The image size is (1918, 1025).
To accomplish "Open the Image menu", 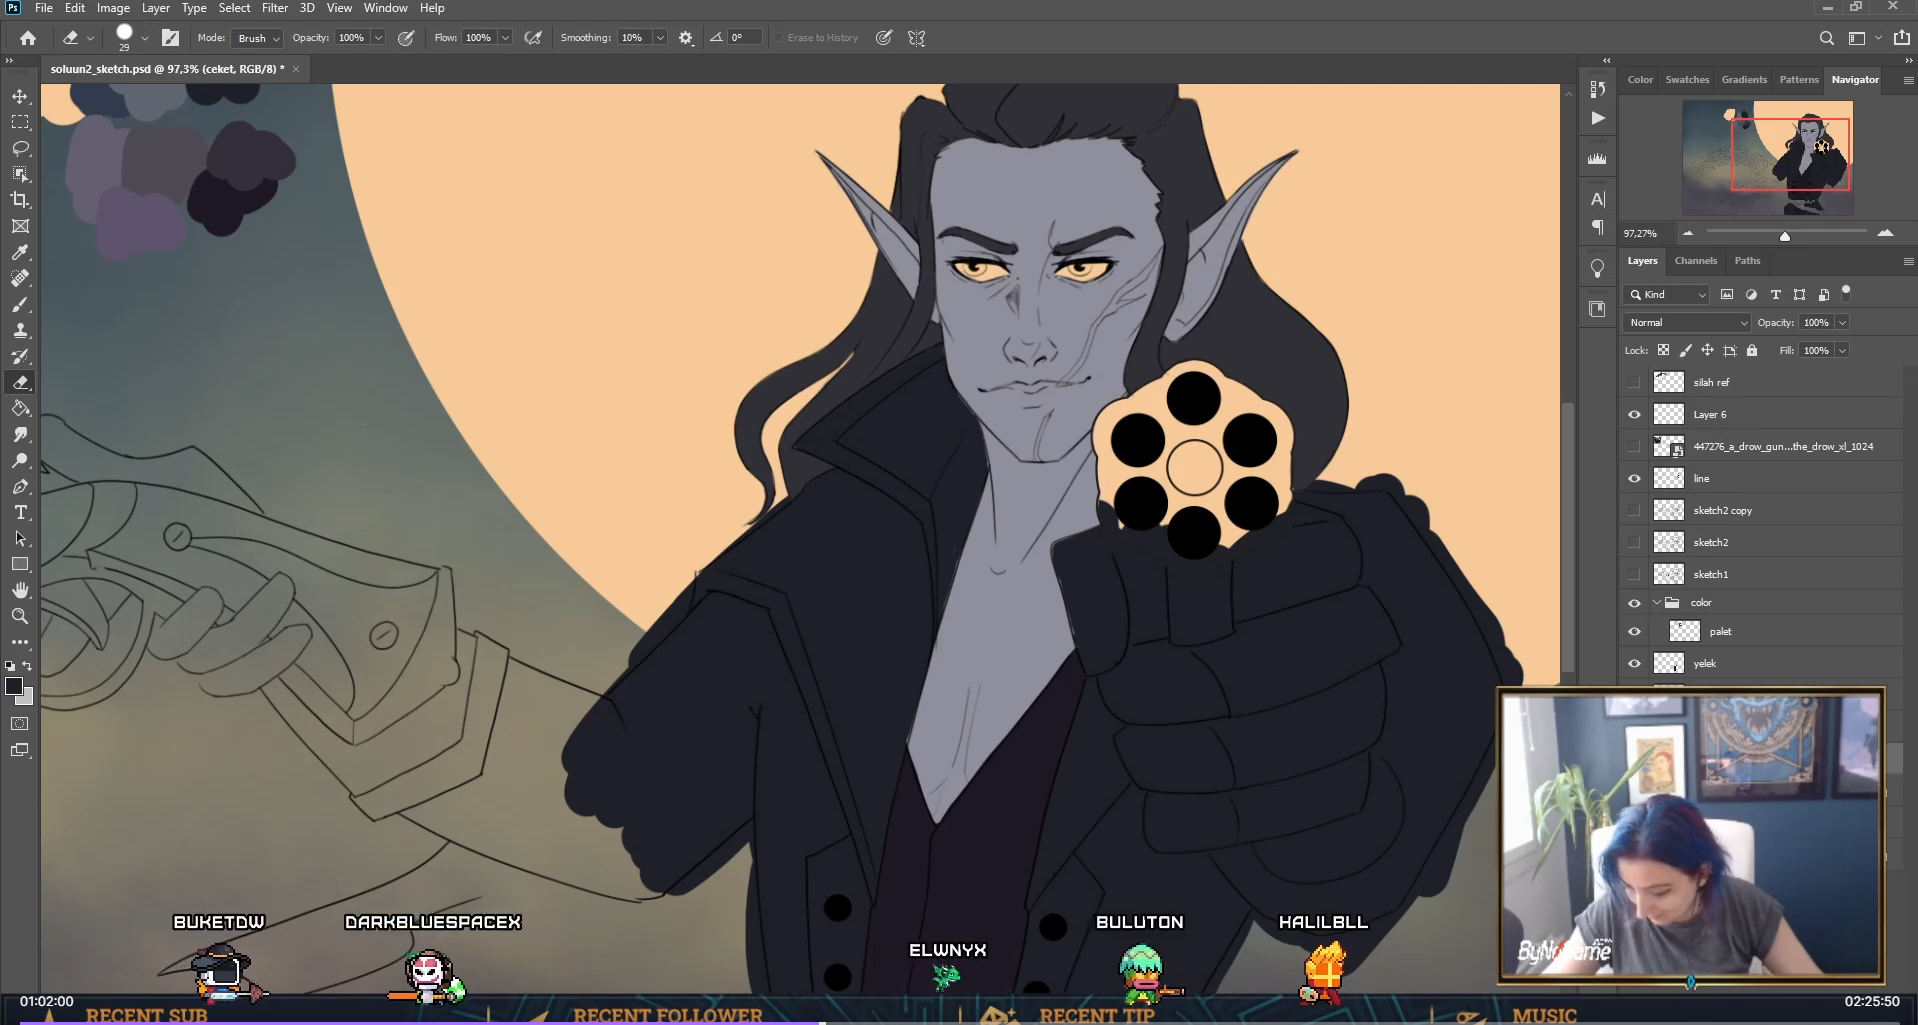I will (113, 8).
